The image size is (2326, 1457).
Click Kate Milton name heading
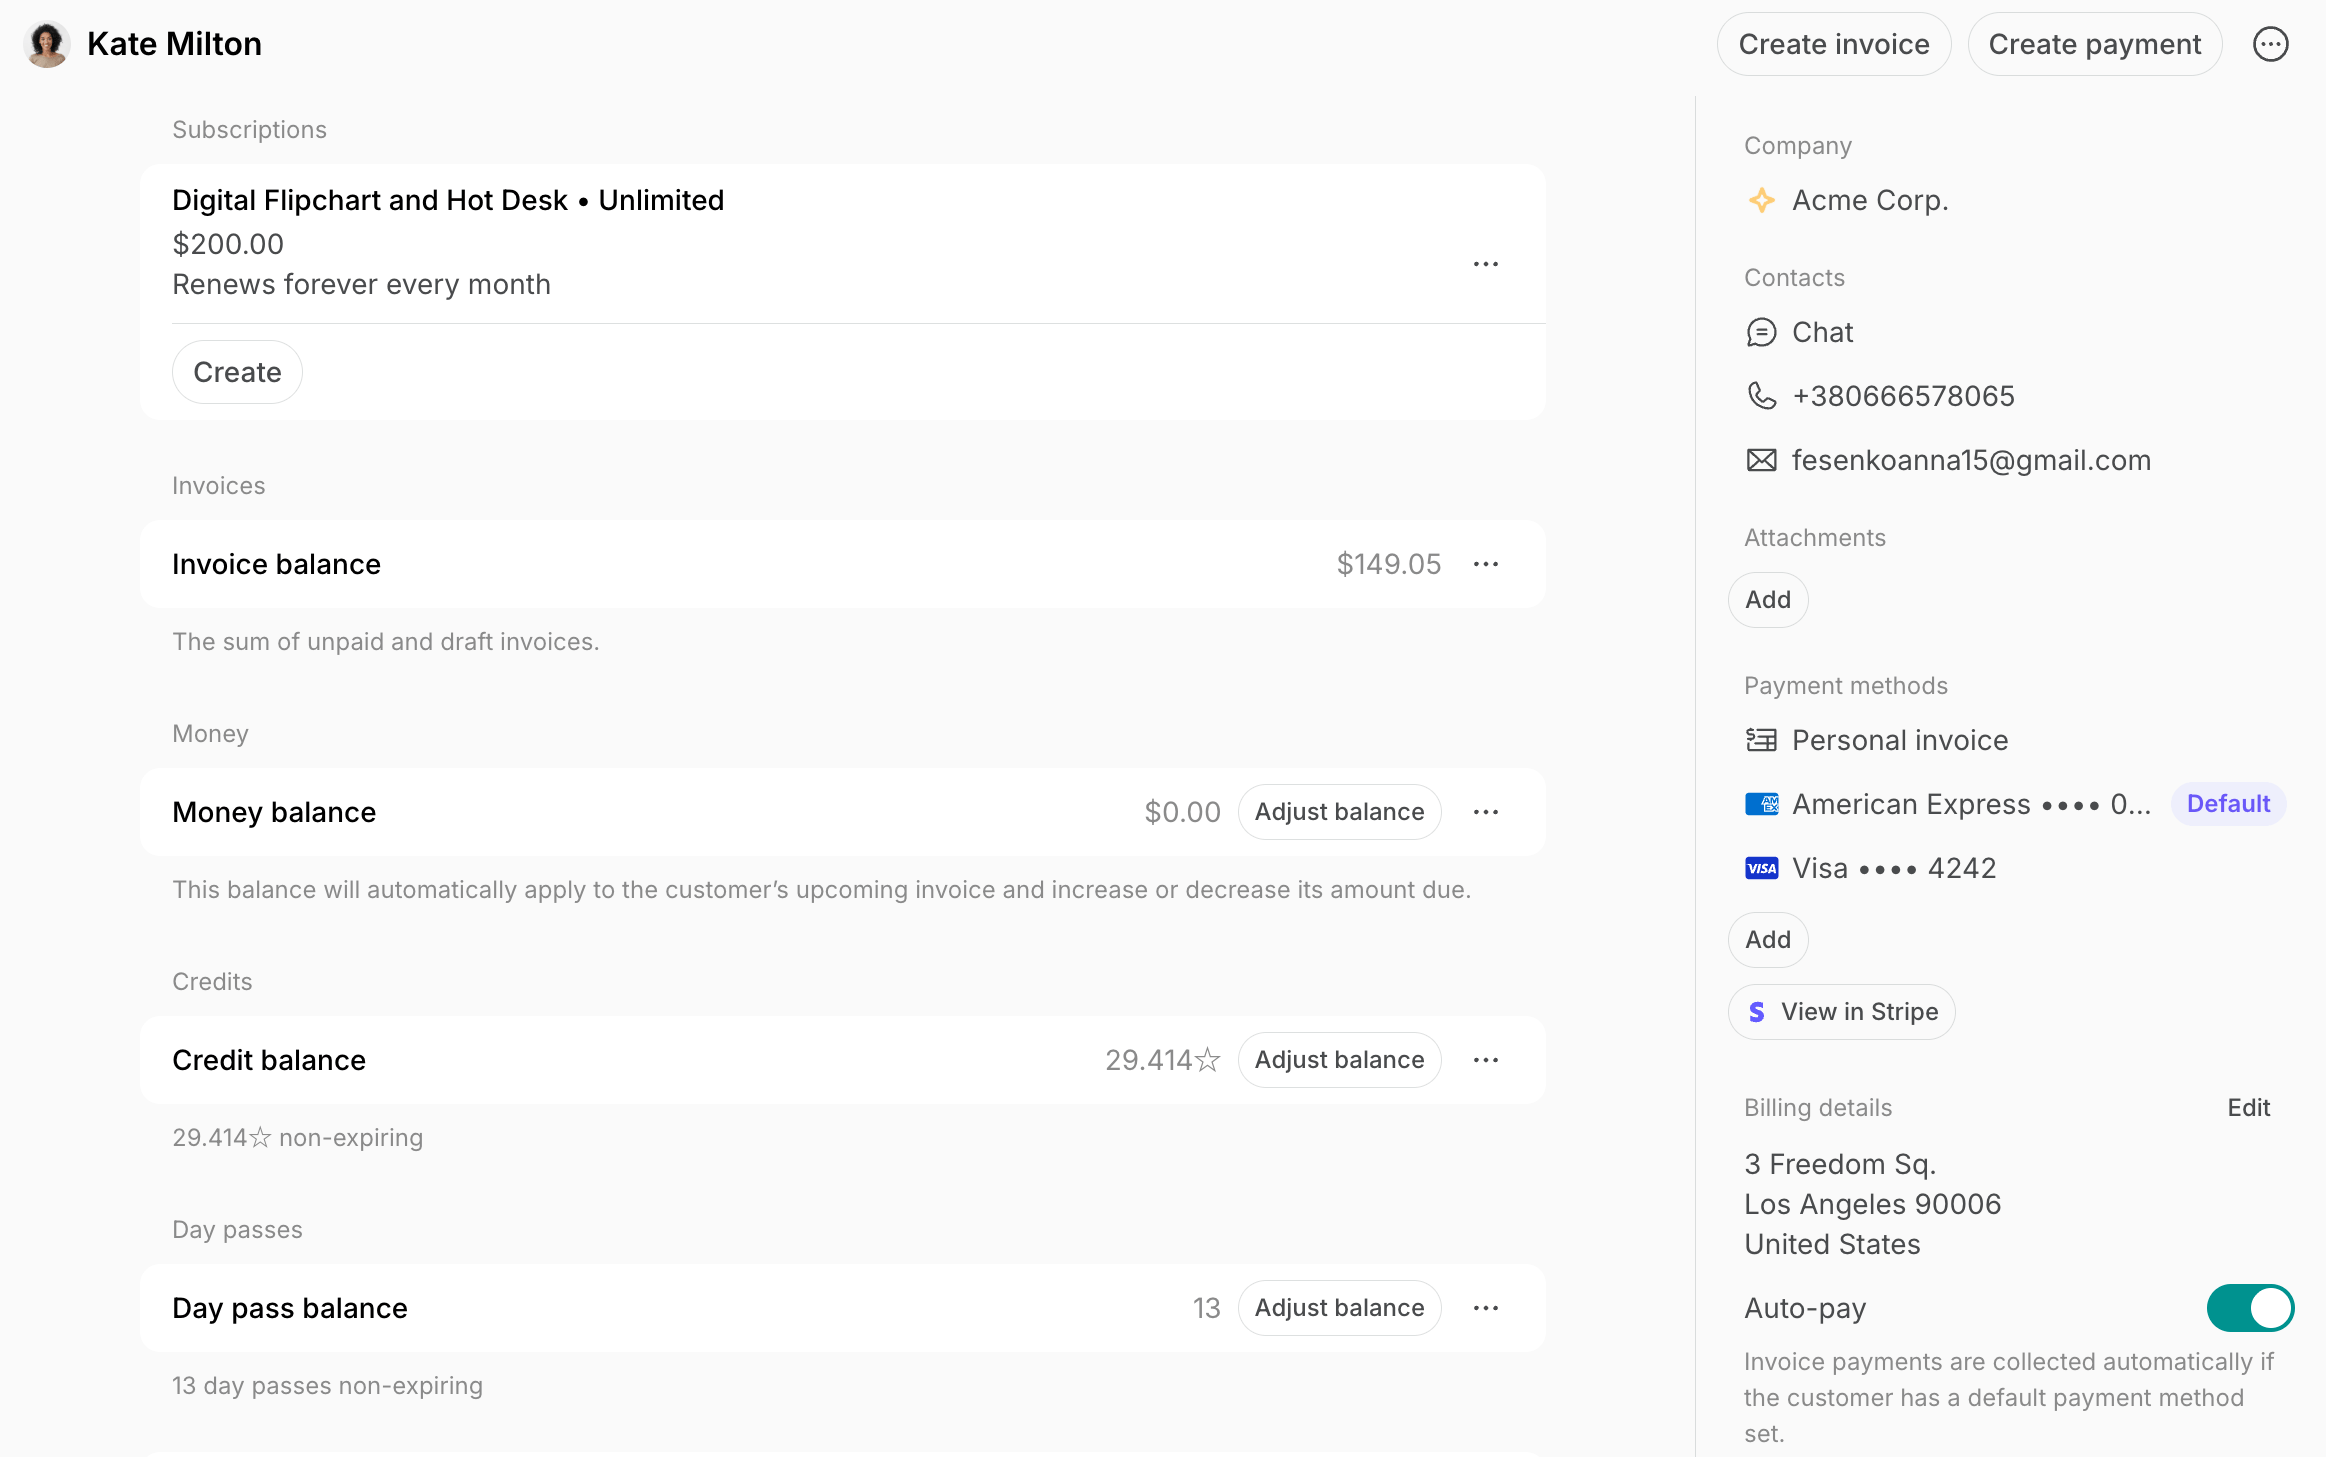[x=174, y=44]
